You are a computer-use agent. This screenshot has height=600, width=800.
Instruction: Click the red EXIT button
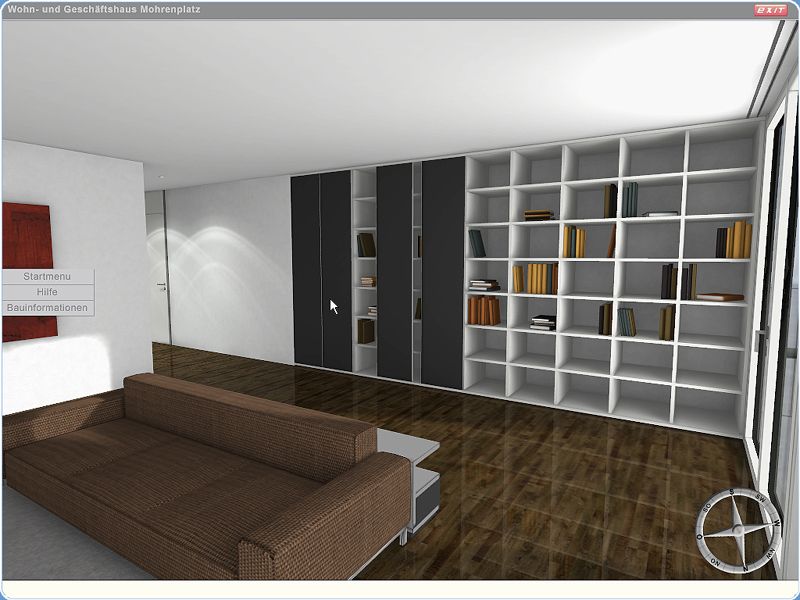[x=769, y=9]
